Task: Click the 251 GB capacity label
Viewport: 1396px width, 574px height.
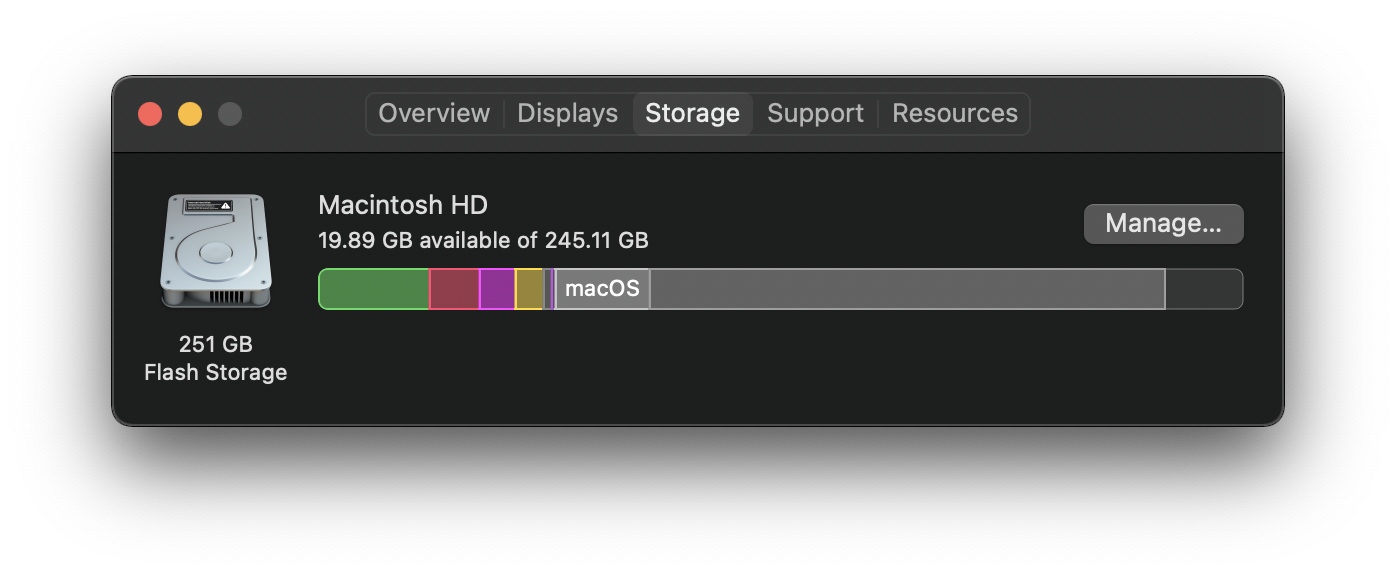Action: (x=215, y=344)
